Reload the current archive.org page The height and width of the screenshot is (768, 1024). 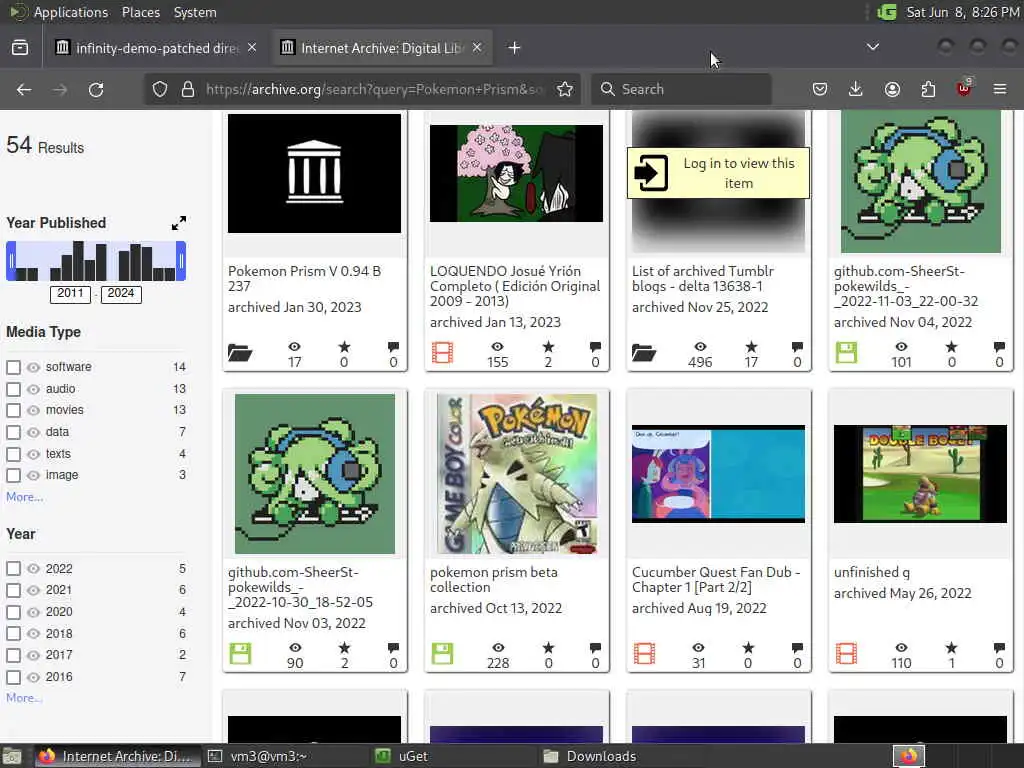point(96,89)
